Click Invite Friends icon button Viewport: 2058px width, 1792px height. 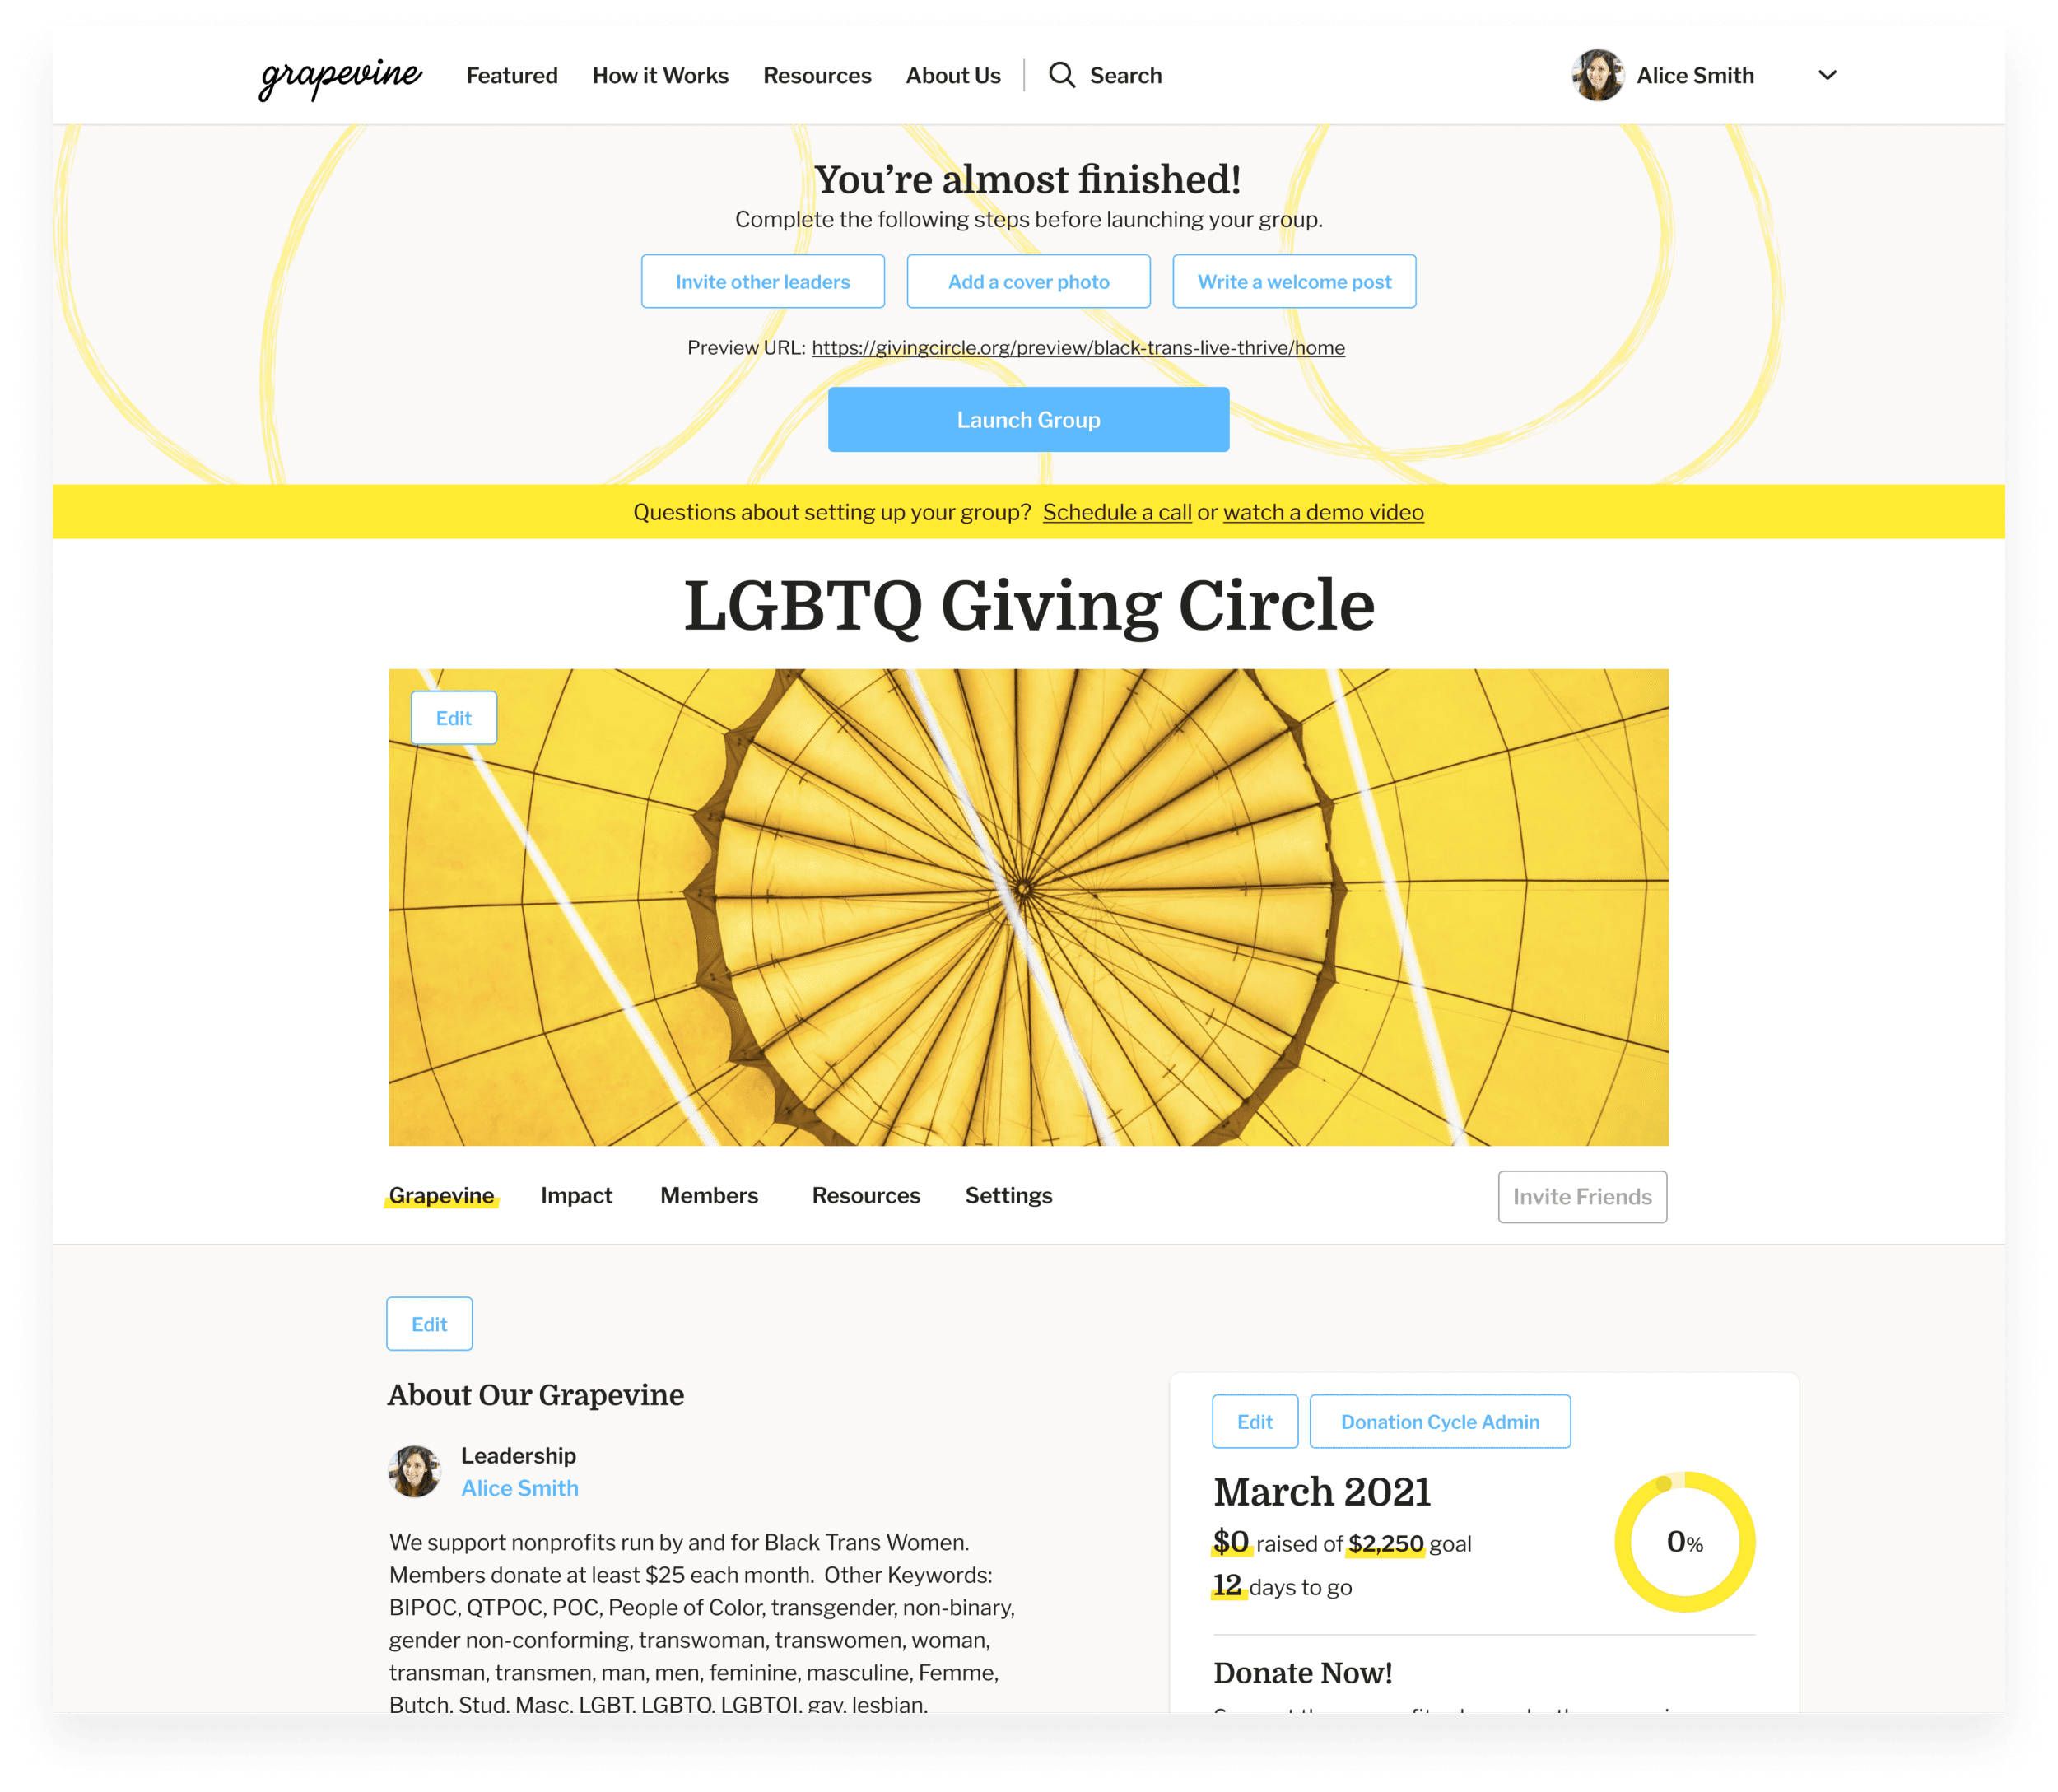click(1581, 1197)
